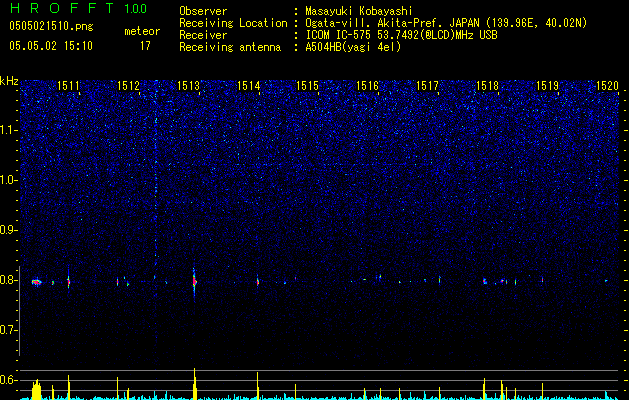Select the Ogata-vill. Akita-Pref. JAPAN location text

point(446,24)
